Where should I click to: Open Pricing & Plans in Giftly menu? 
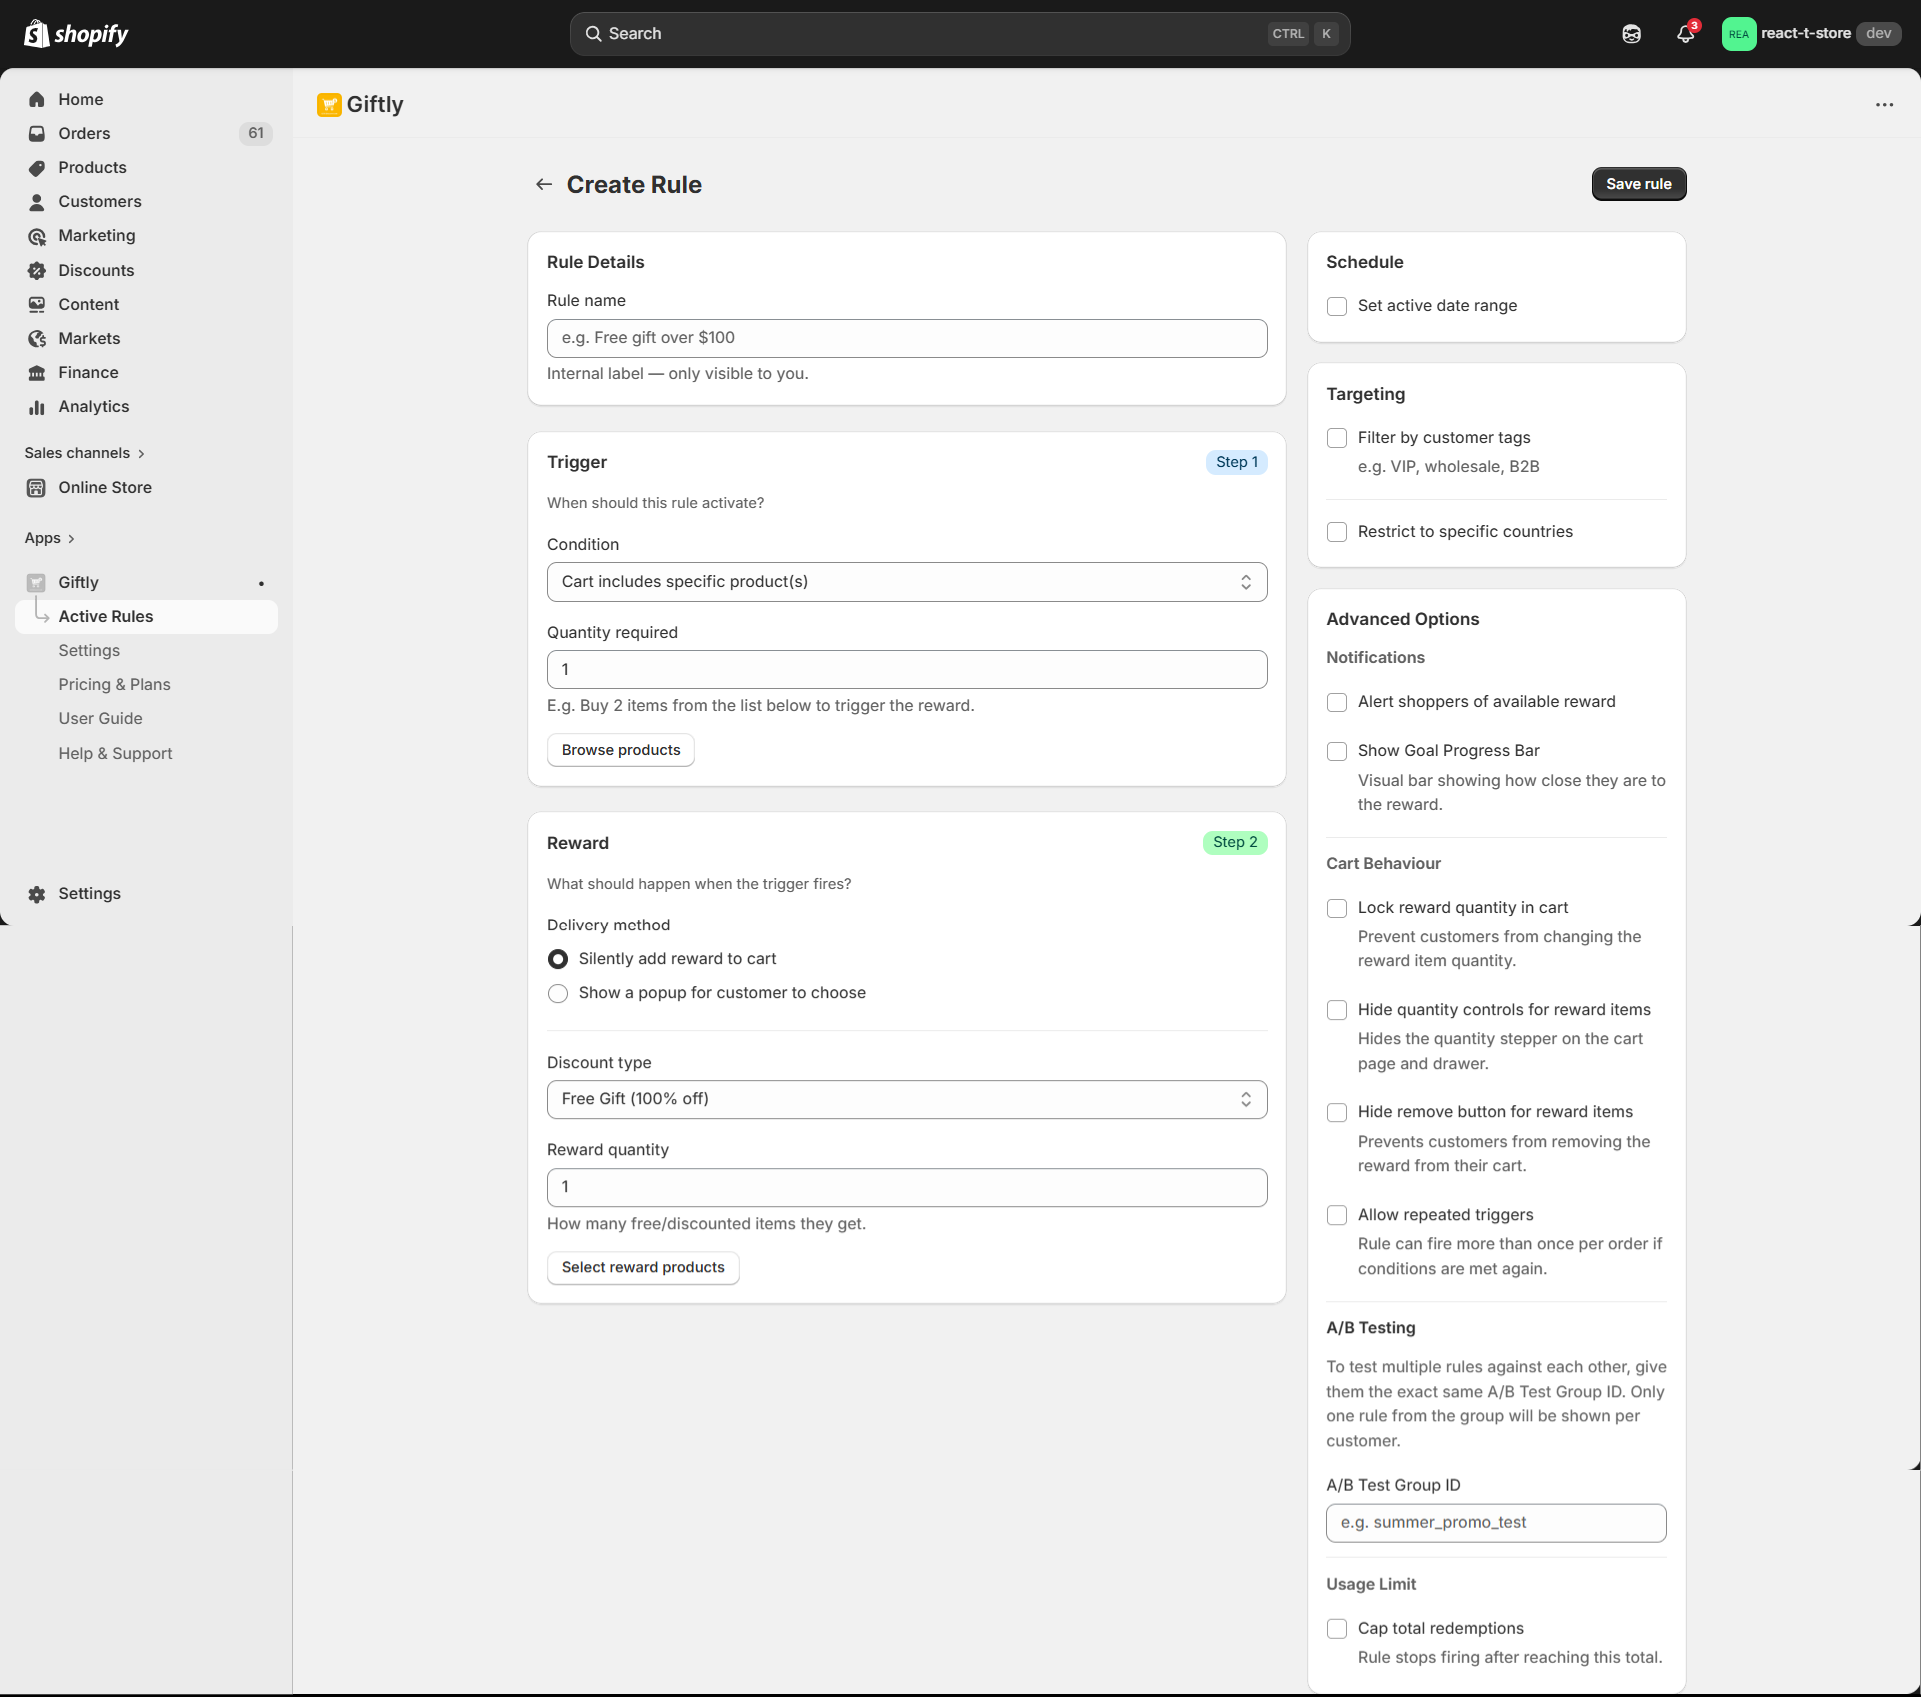[114, 685]
